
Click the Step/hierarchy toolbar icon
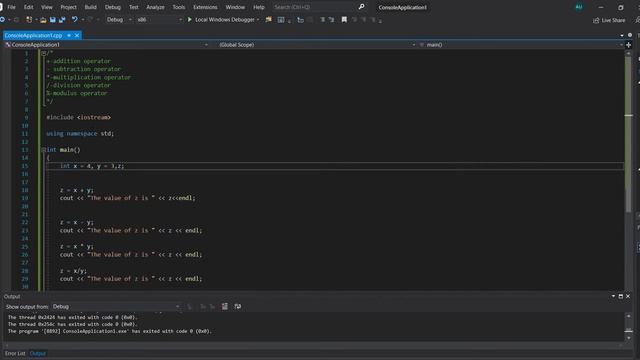pos(300,20)
